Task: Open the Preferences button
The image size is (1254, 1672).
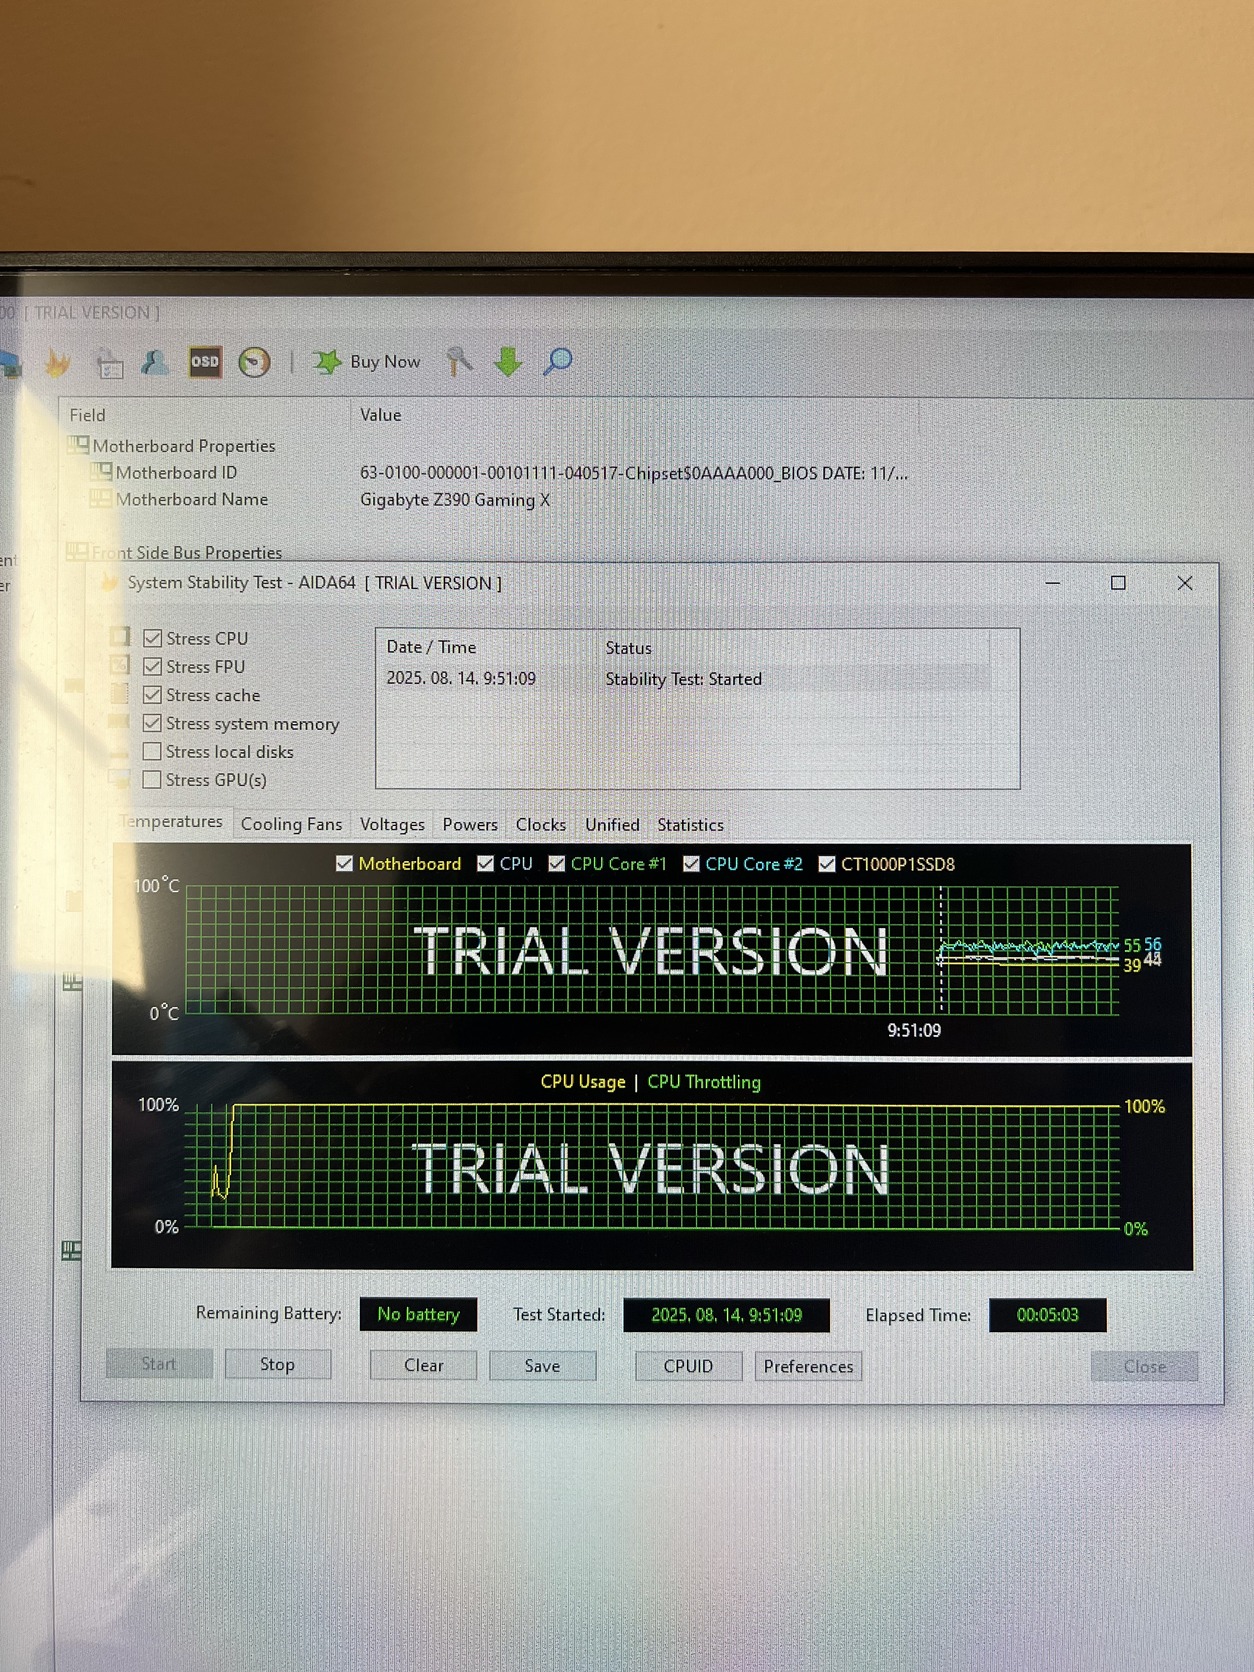Action: 808,1366
